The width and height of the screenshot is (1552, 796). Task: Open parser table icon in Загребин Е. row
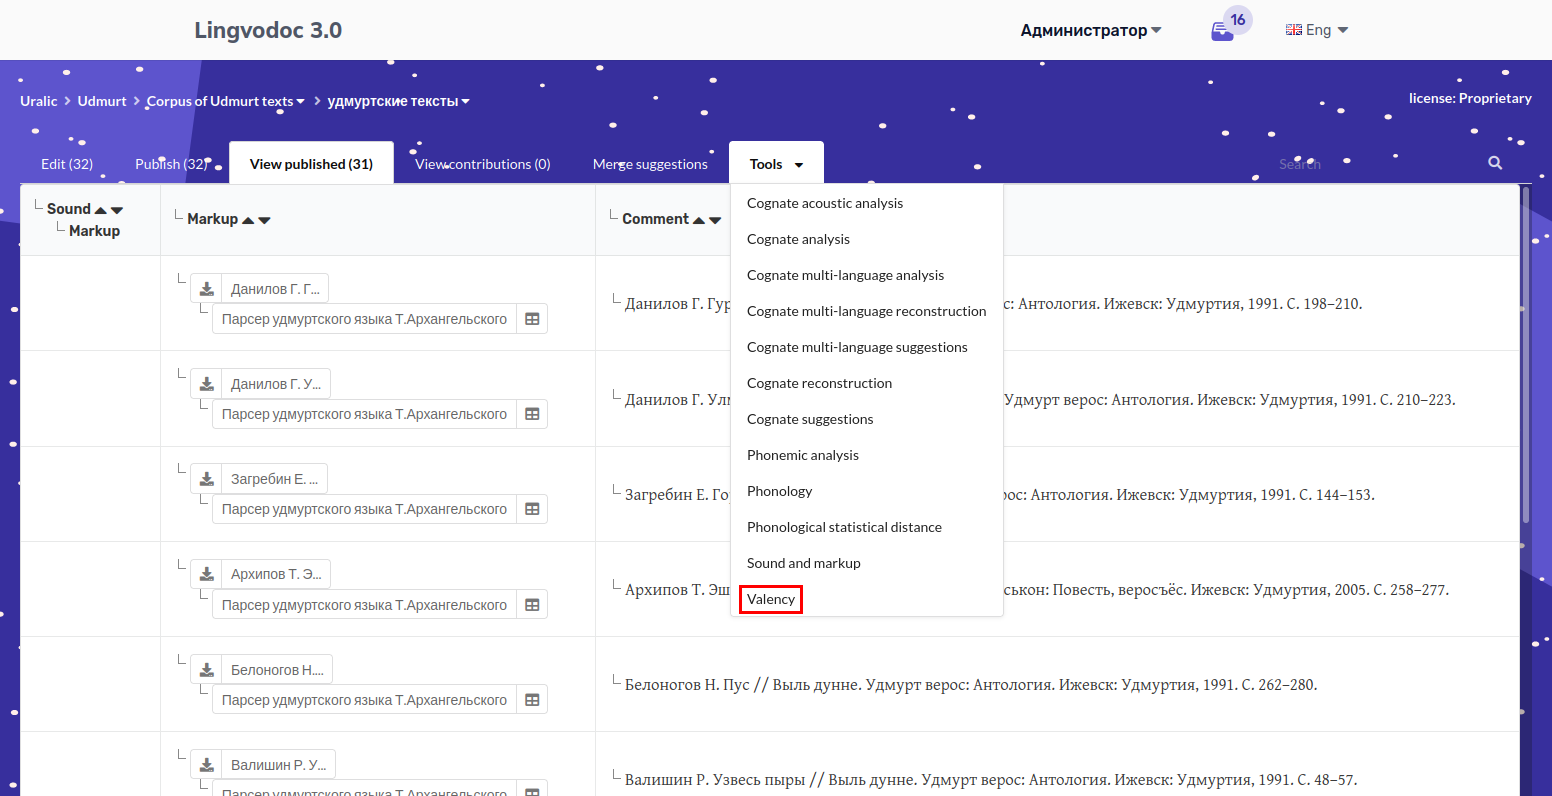(532, 509)
